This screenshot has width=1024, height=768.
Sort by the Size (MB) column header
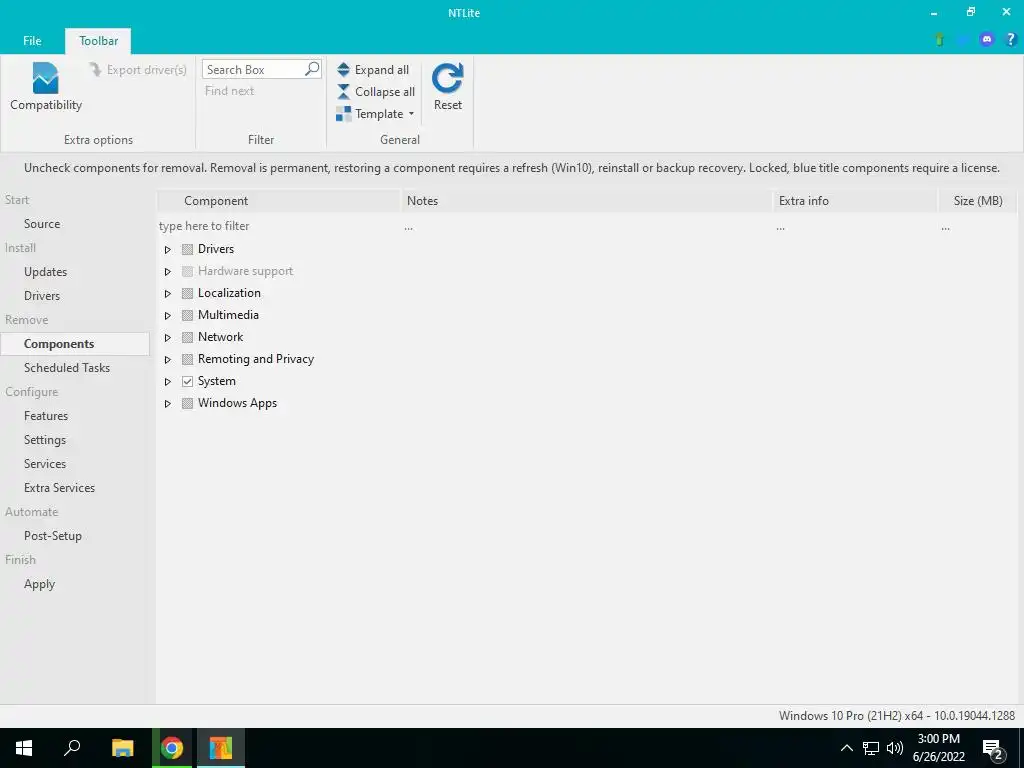click(978, 200)
